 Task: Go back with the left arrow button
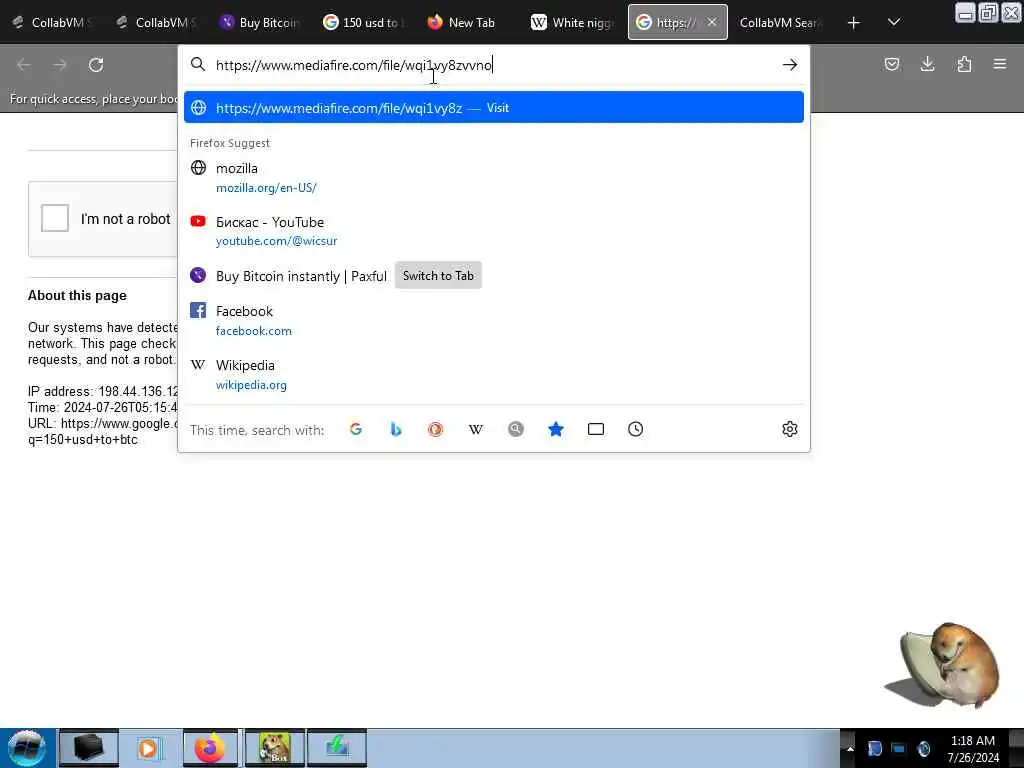coord(24,65)
